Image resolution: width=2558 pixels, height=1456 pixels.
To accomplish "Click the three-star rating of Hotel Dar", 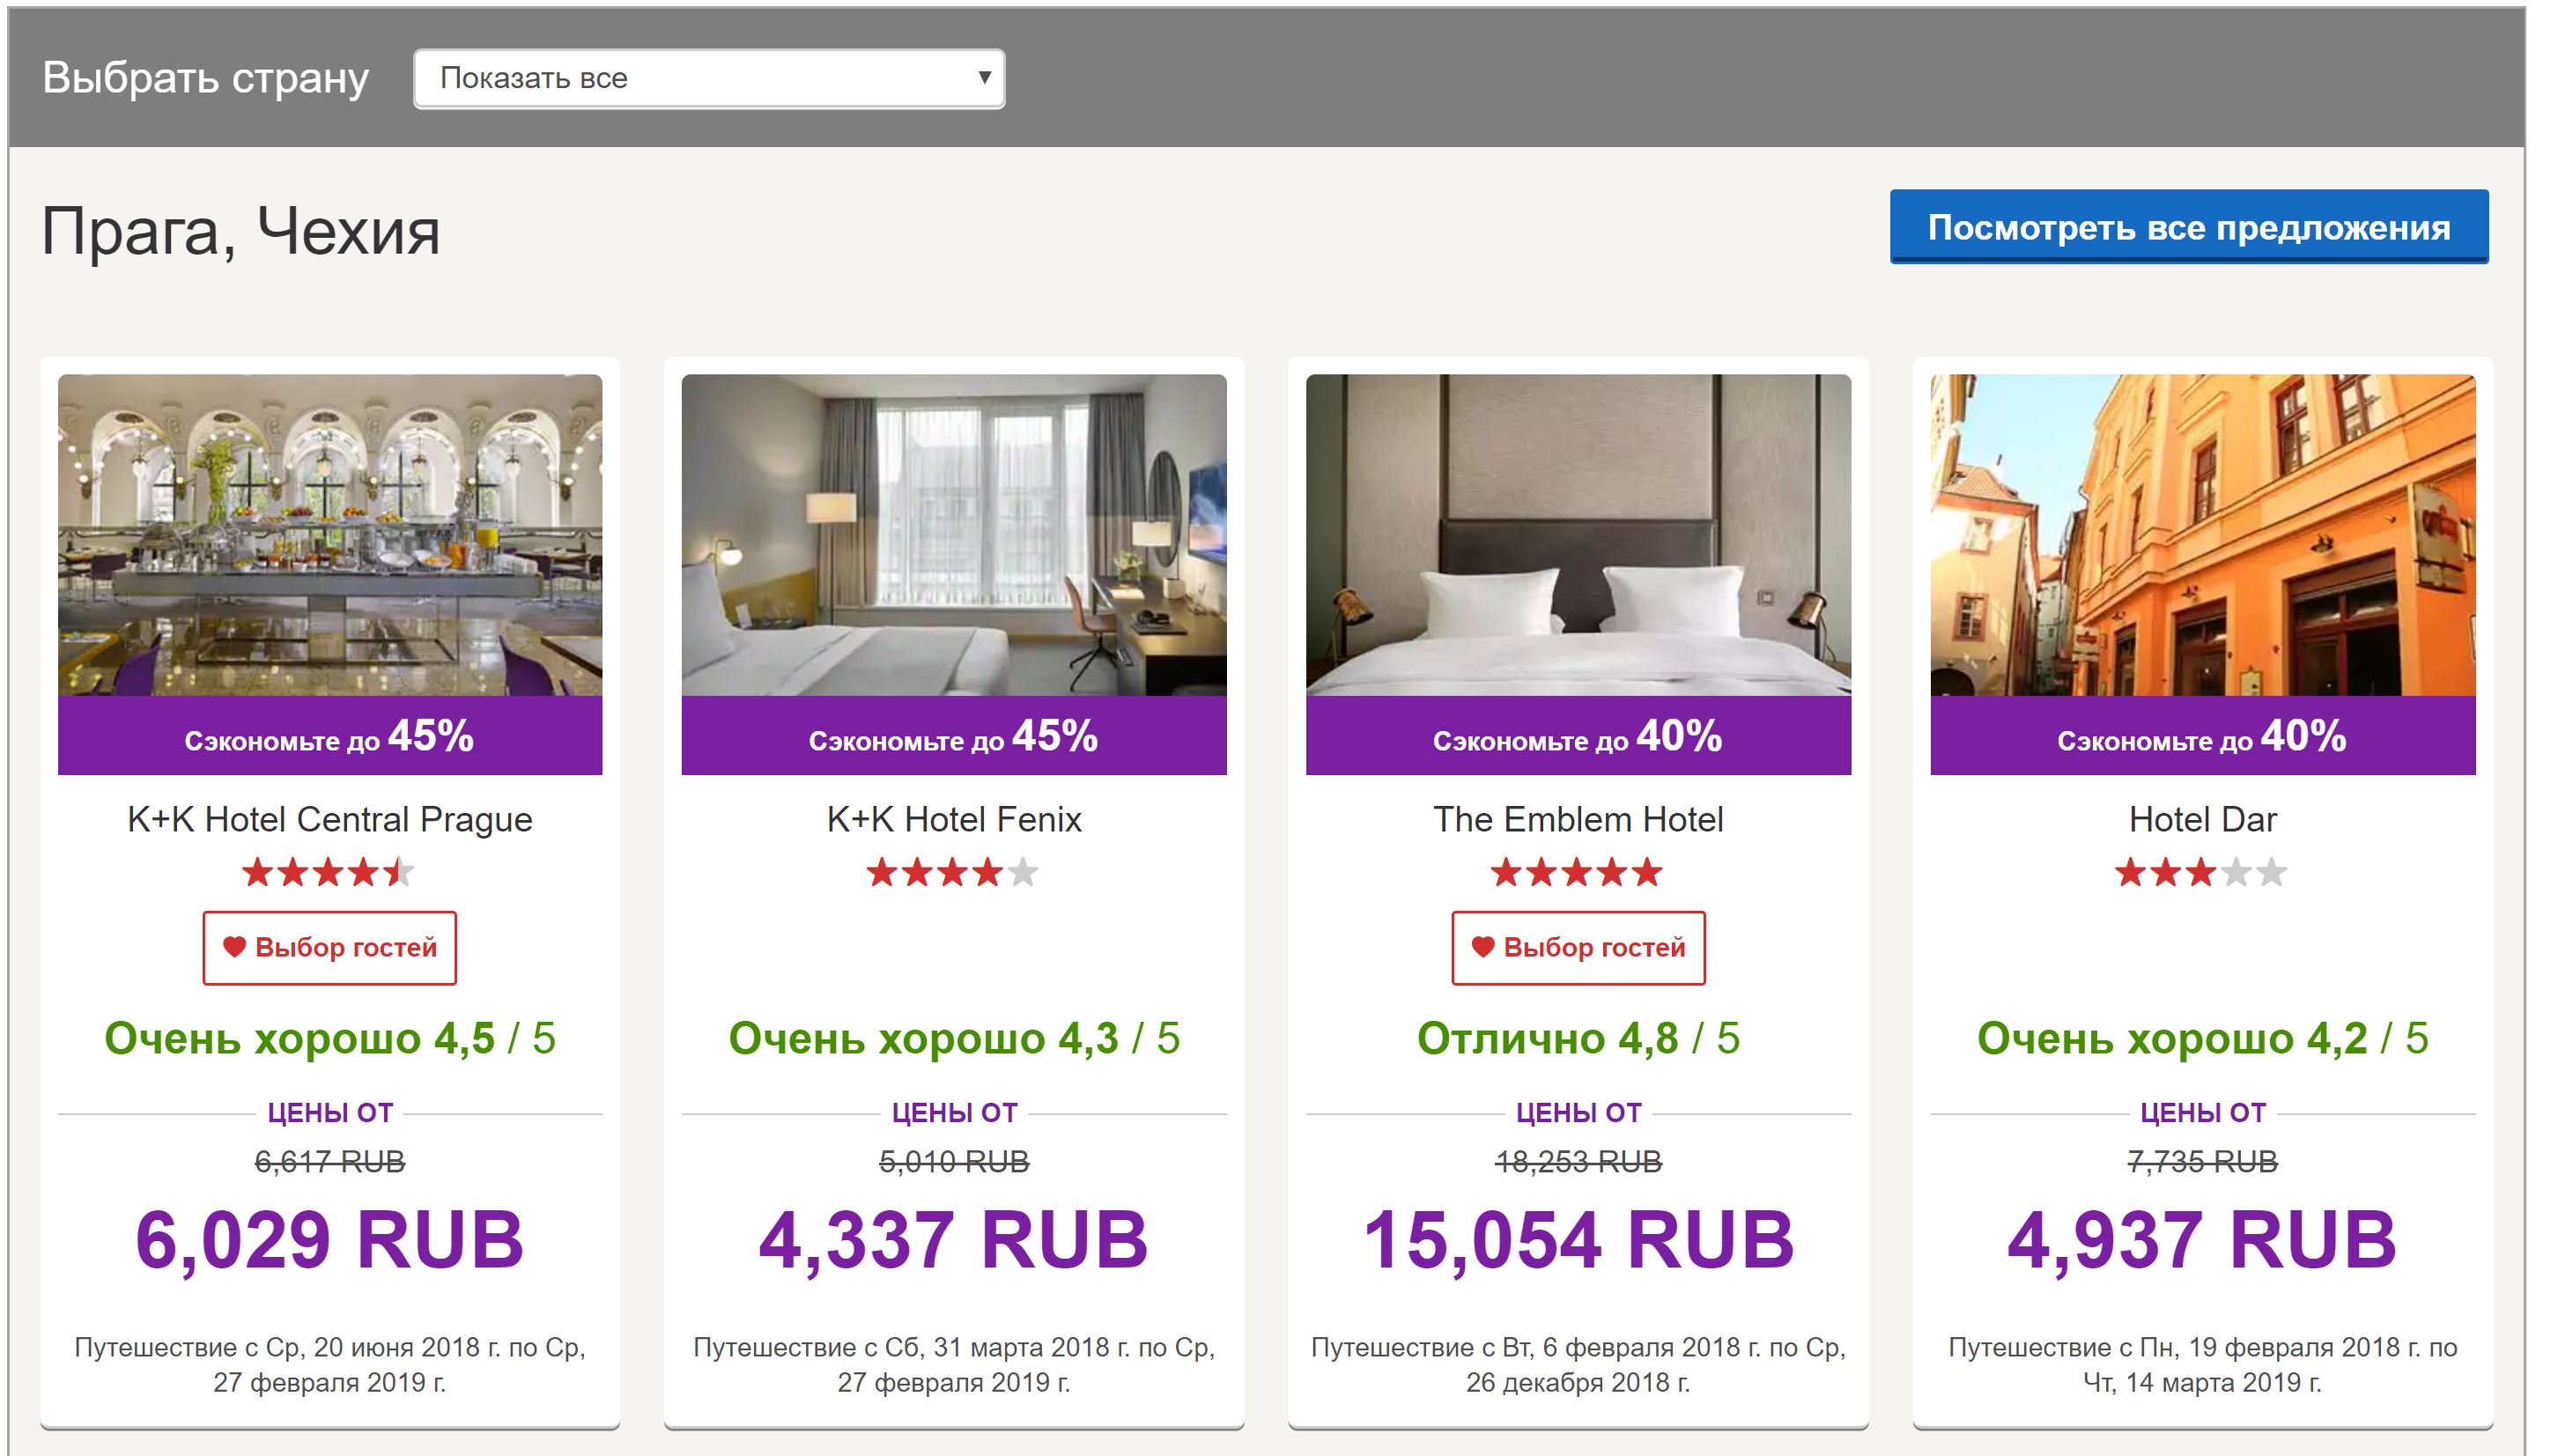I will click(2200, 873).
